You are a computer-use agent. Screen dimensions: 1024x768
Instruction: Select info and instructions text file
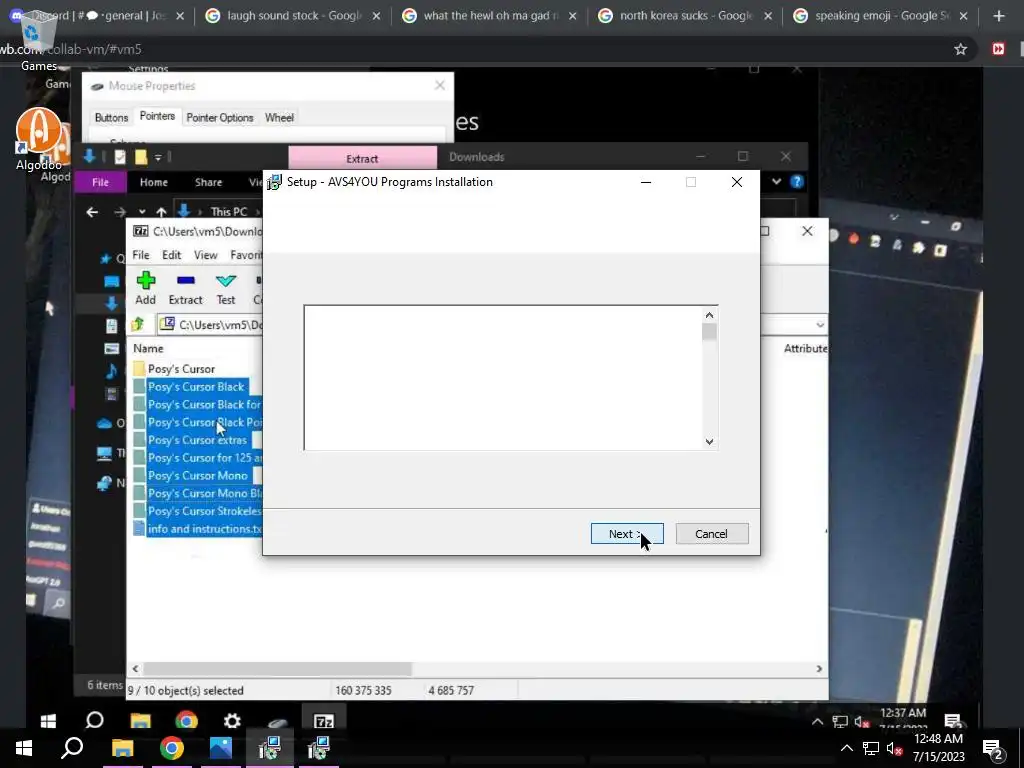point(196,529)
